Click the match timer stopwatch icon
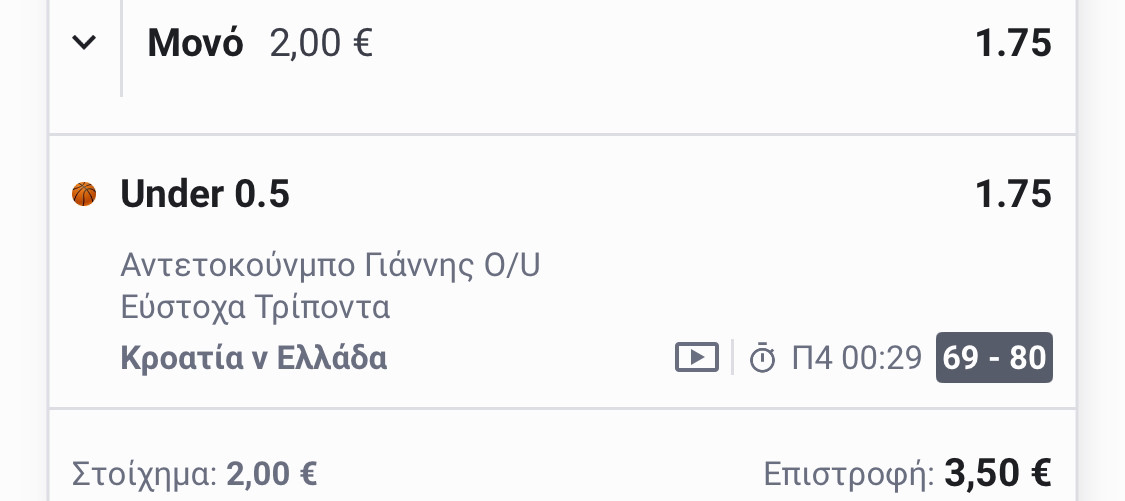Viewport: 1125px width, 501px height. (x=762, y=357)
